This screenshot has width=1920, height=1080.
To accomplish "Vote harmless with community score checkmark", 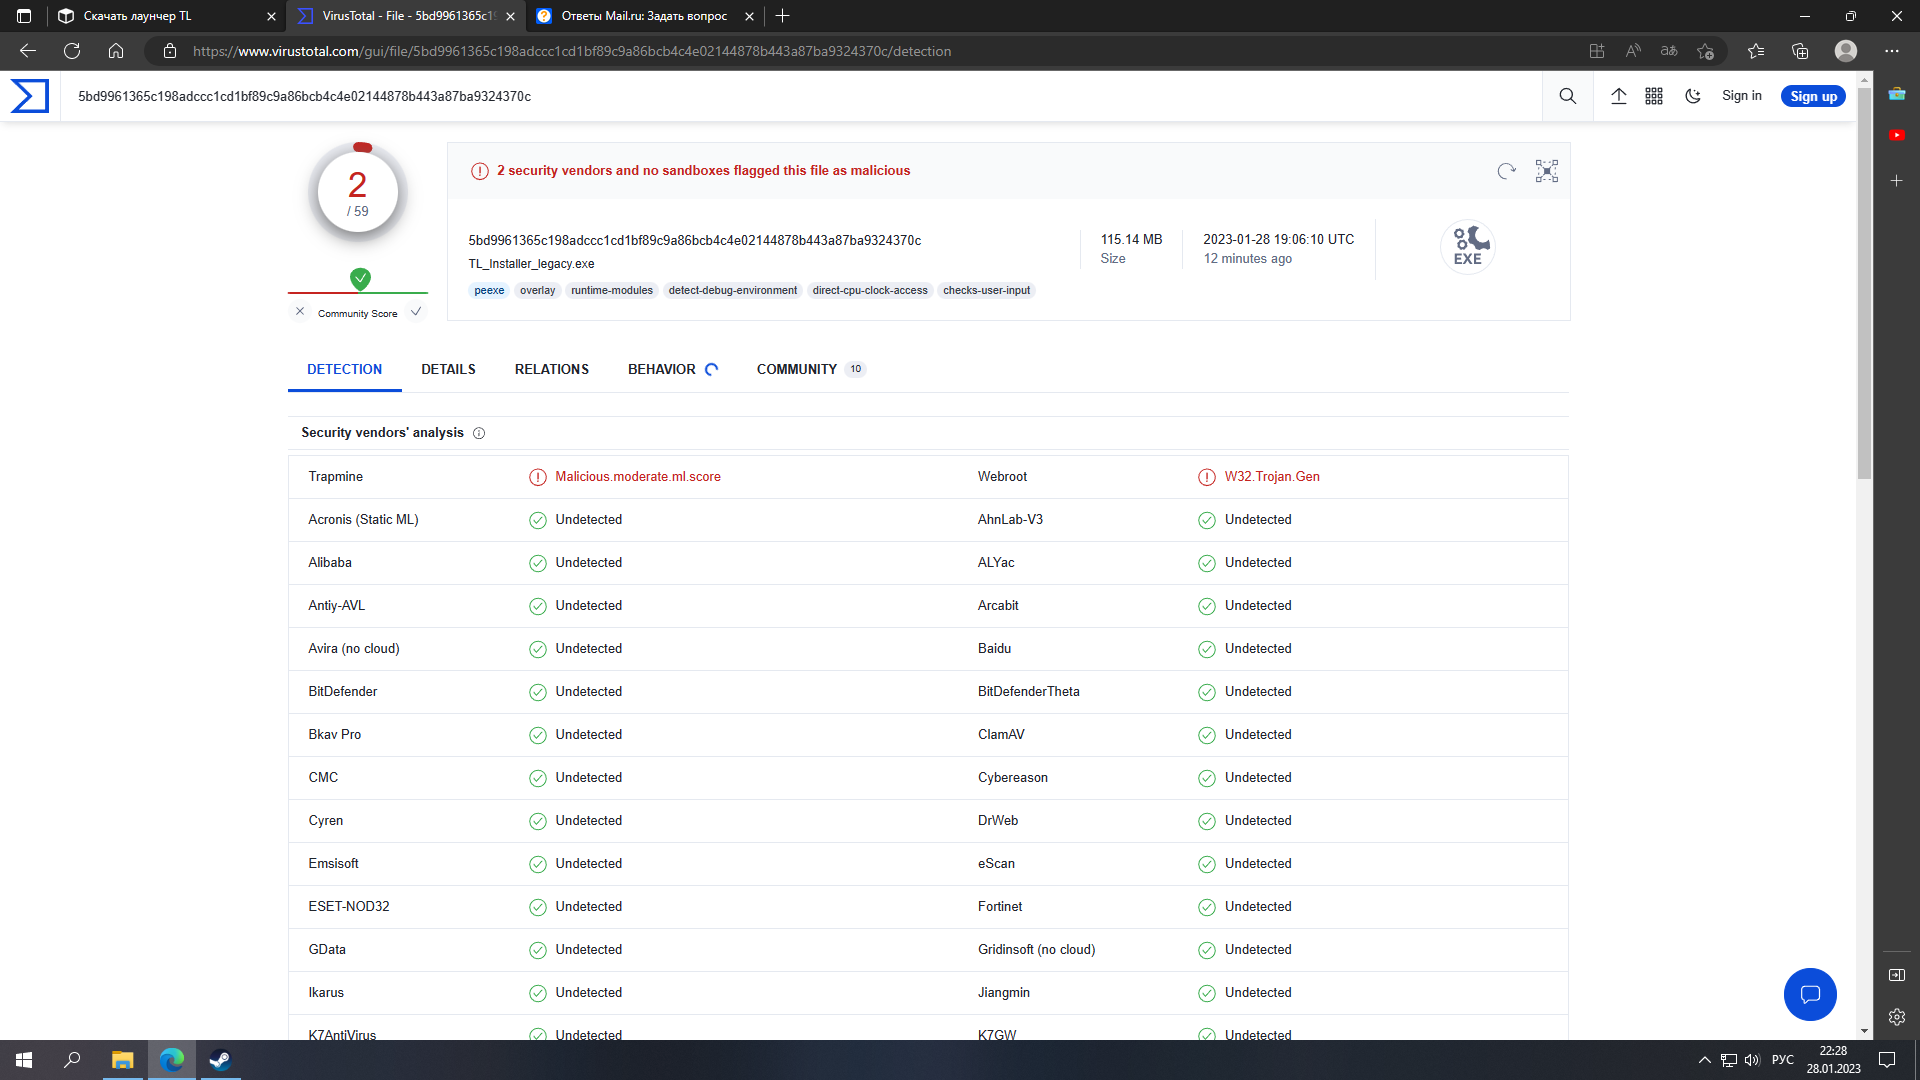I will point(416,312).
